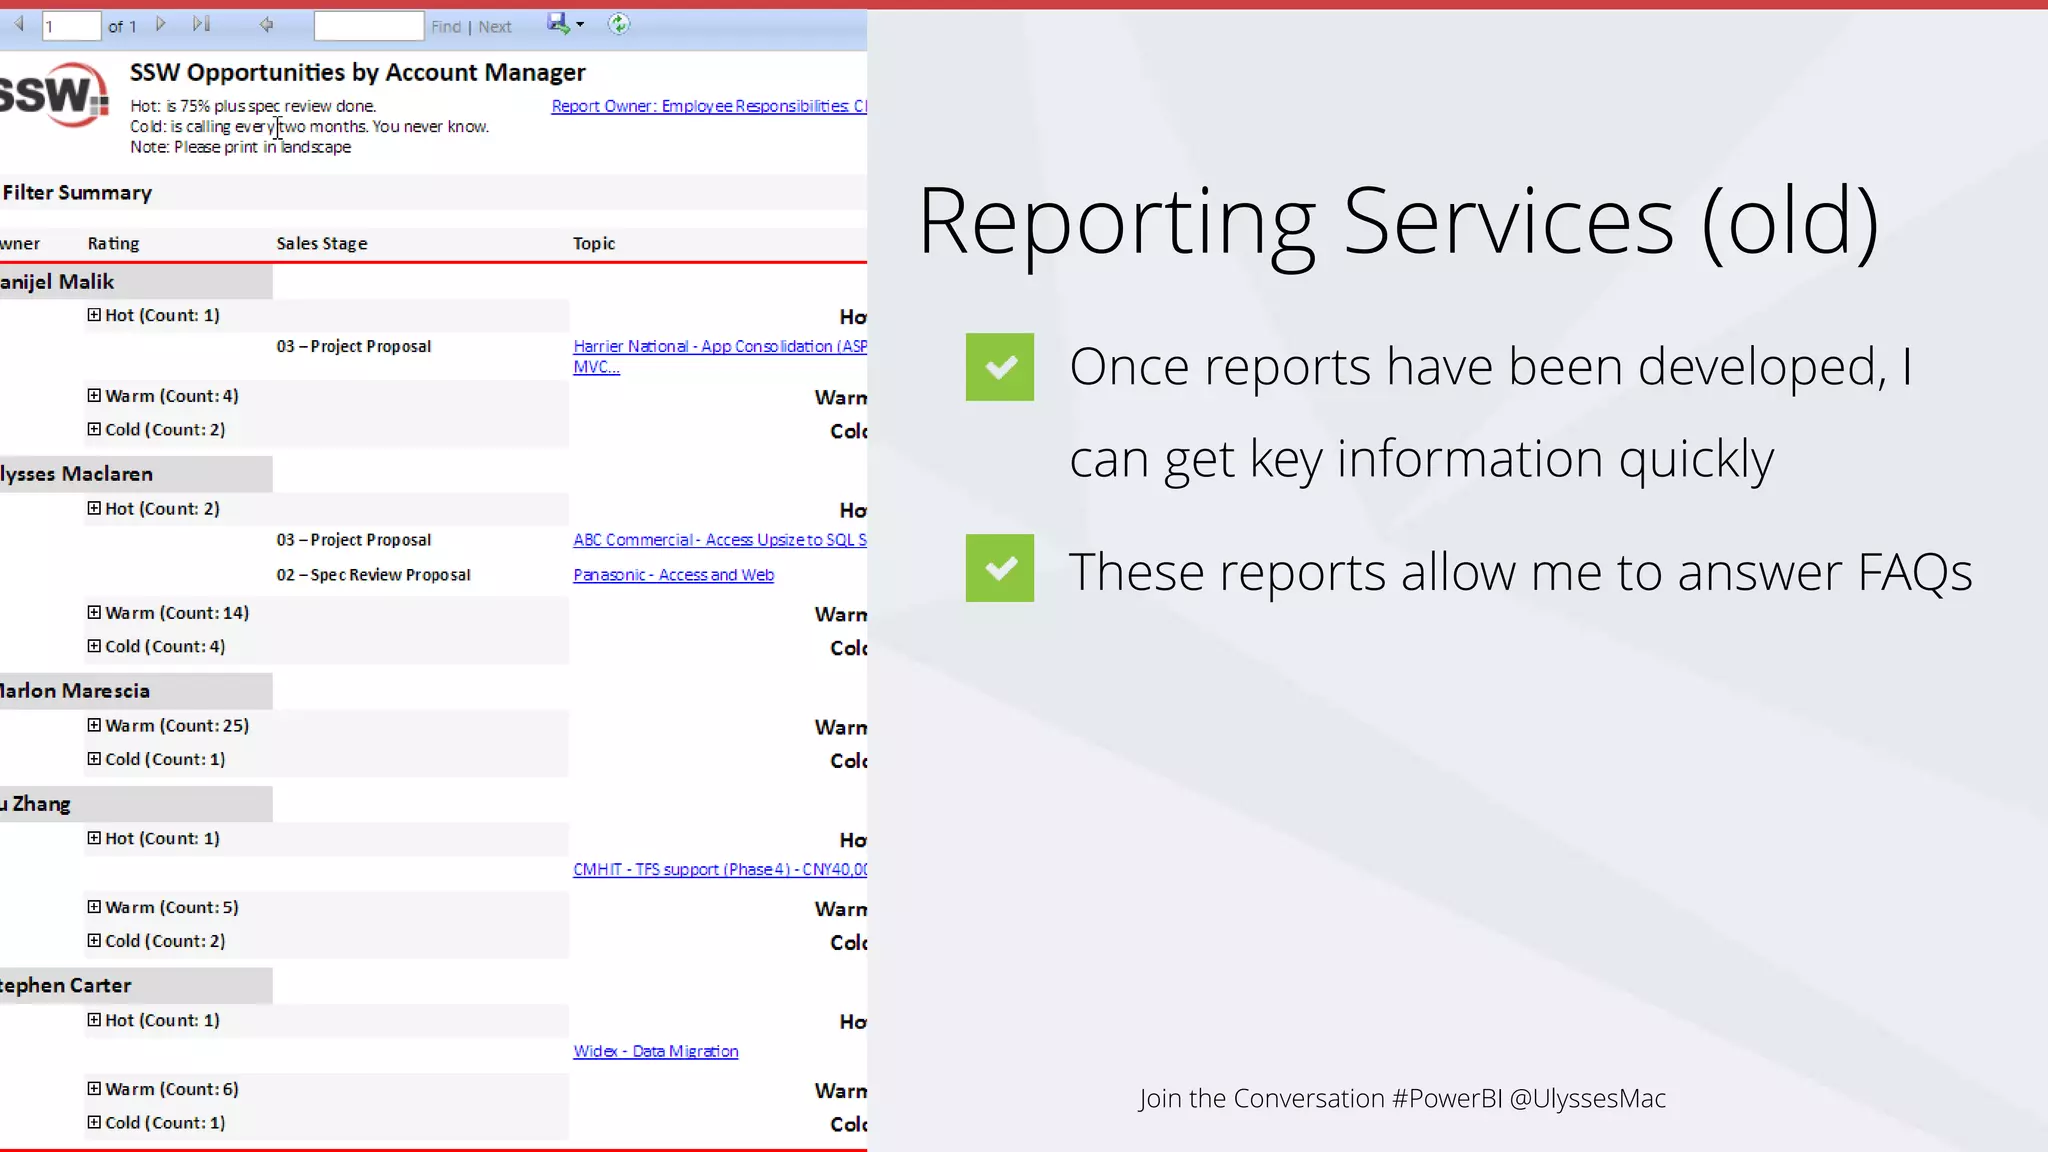This screenshot has width=2048, height=1152.
Task: Click the Find link in toolbar
Action: (446, 27)
